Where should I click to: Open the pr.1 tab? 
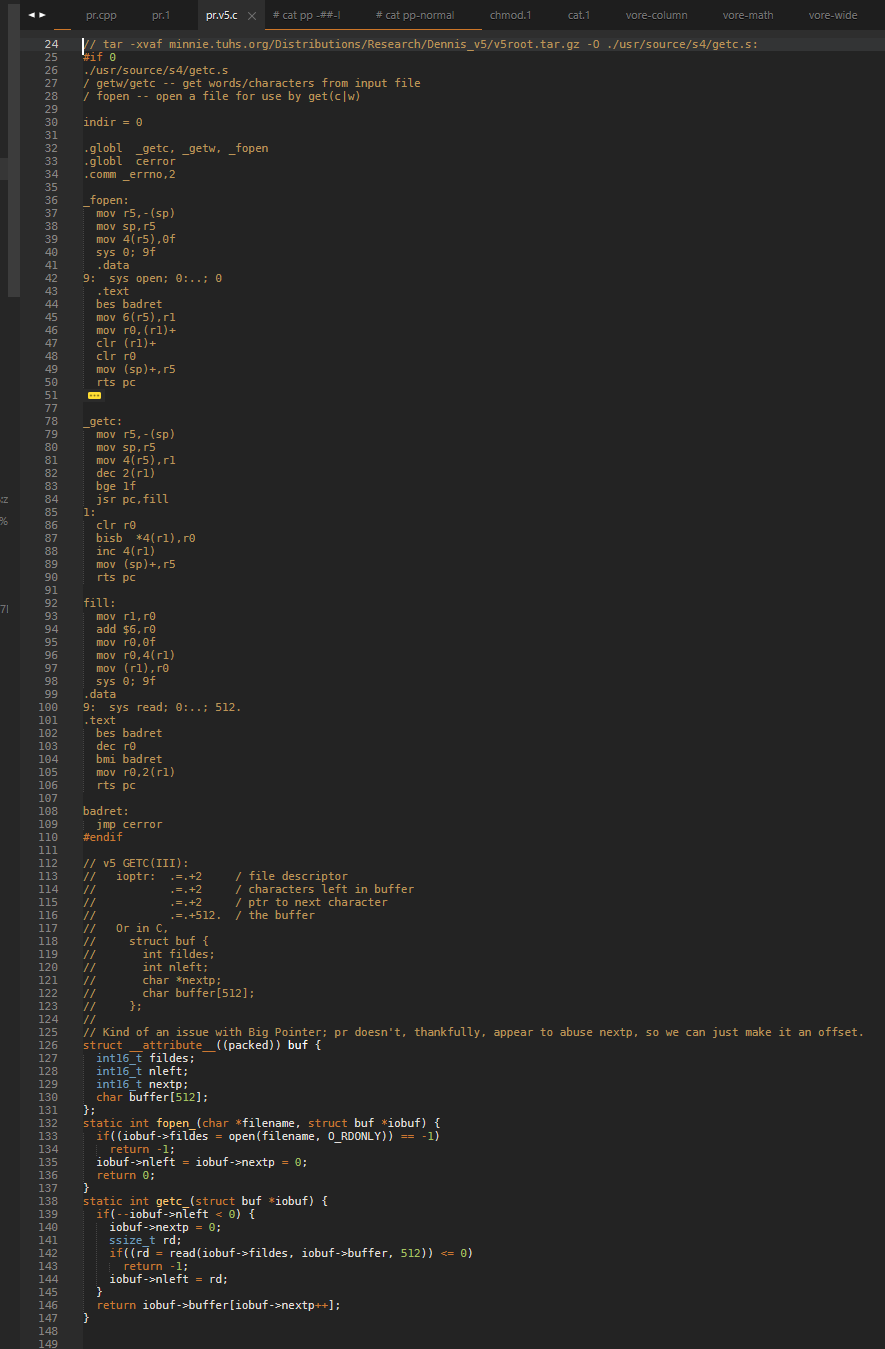click(161, 16)
